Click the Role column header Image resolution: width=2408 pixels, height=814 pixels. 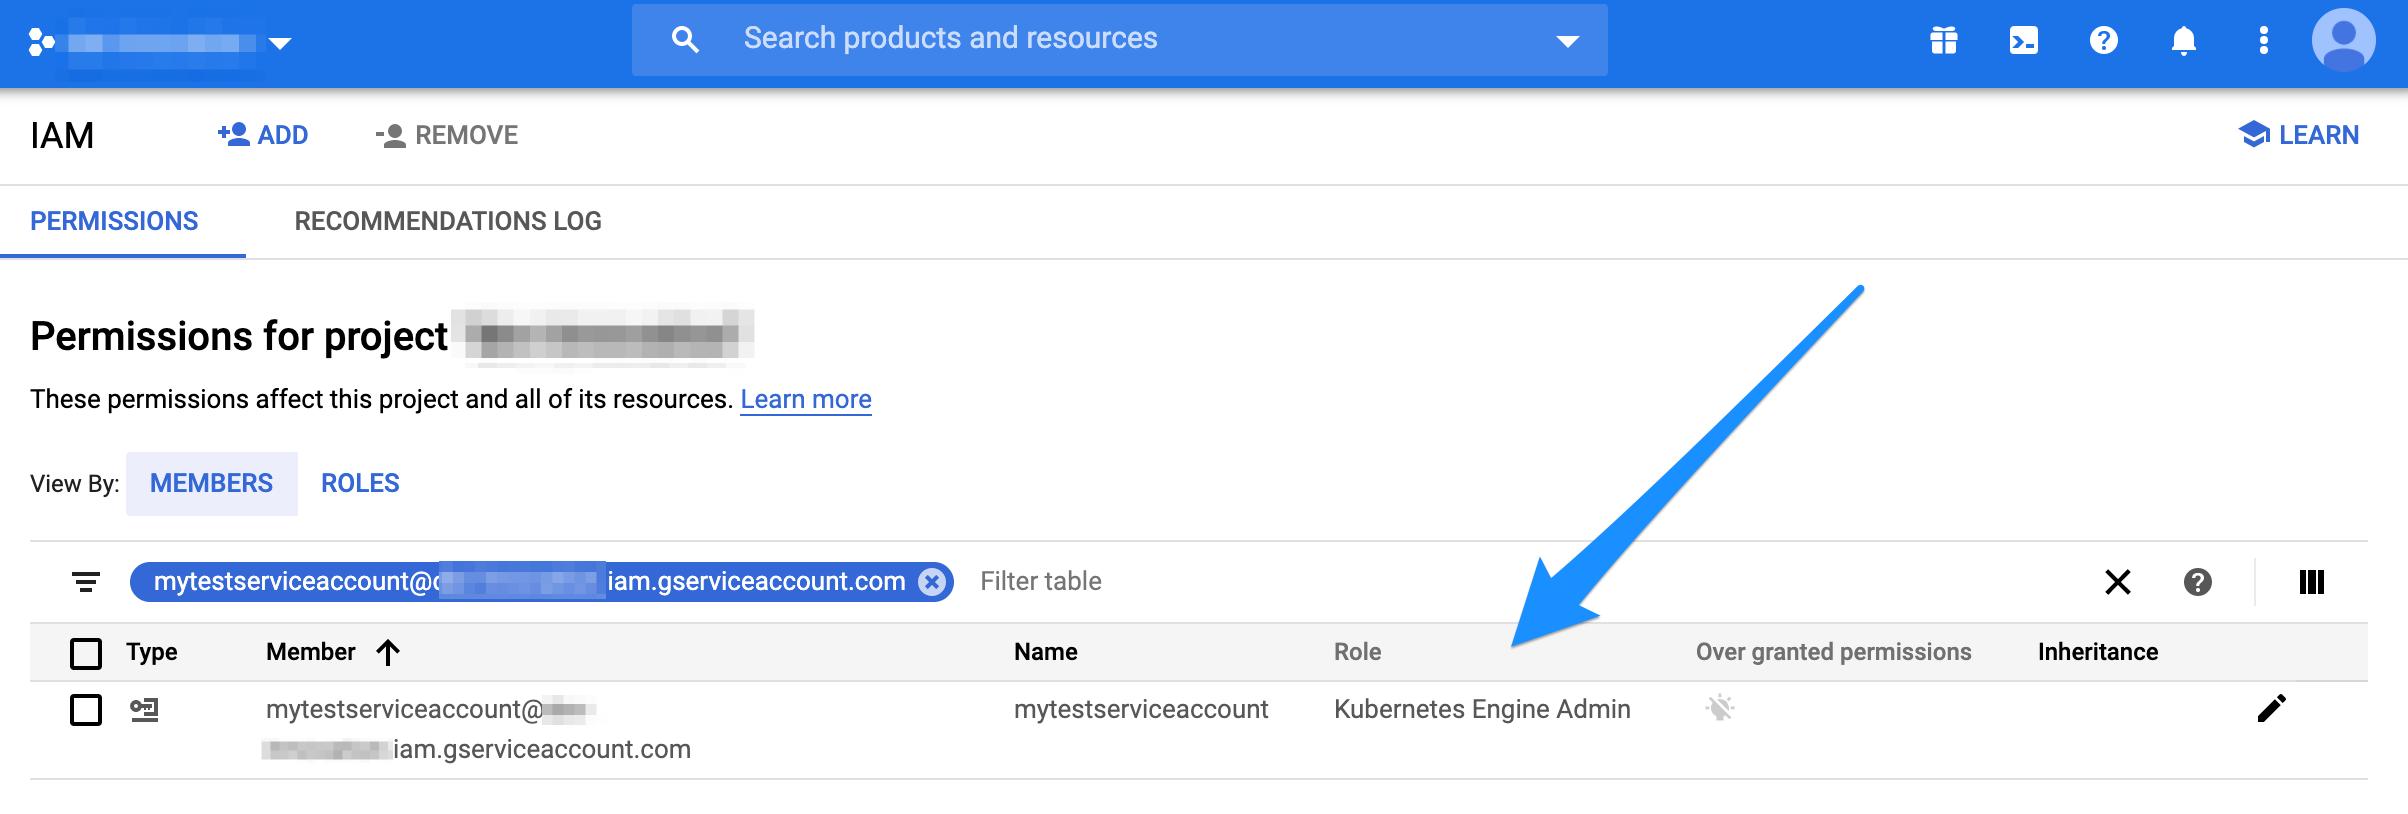[1357, 652]
